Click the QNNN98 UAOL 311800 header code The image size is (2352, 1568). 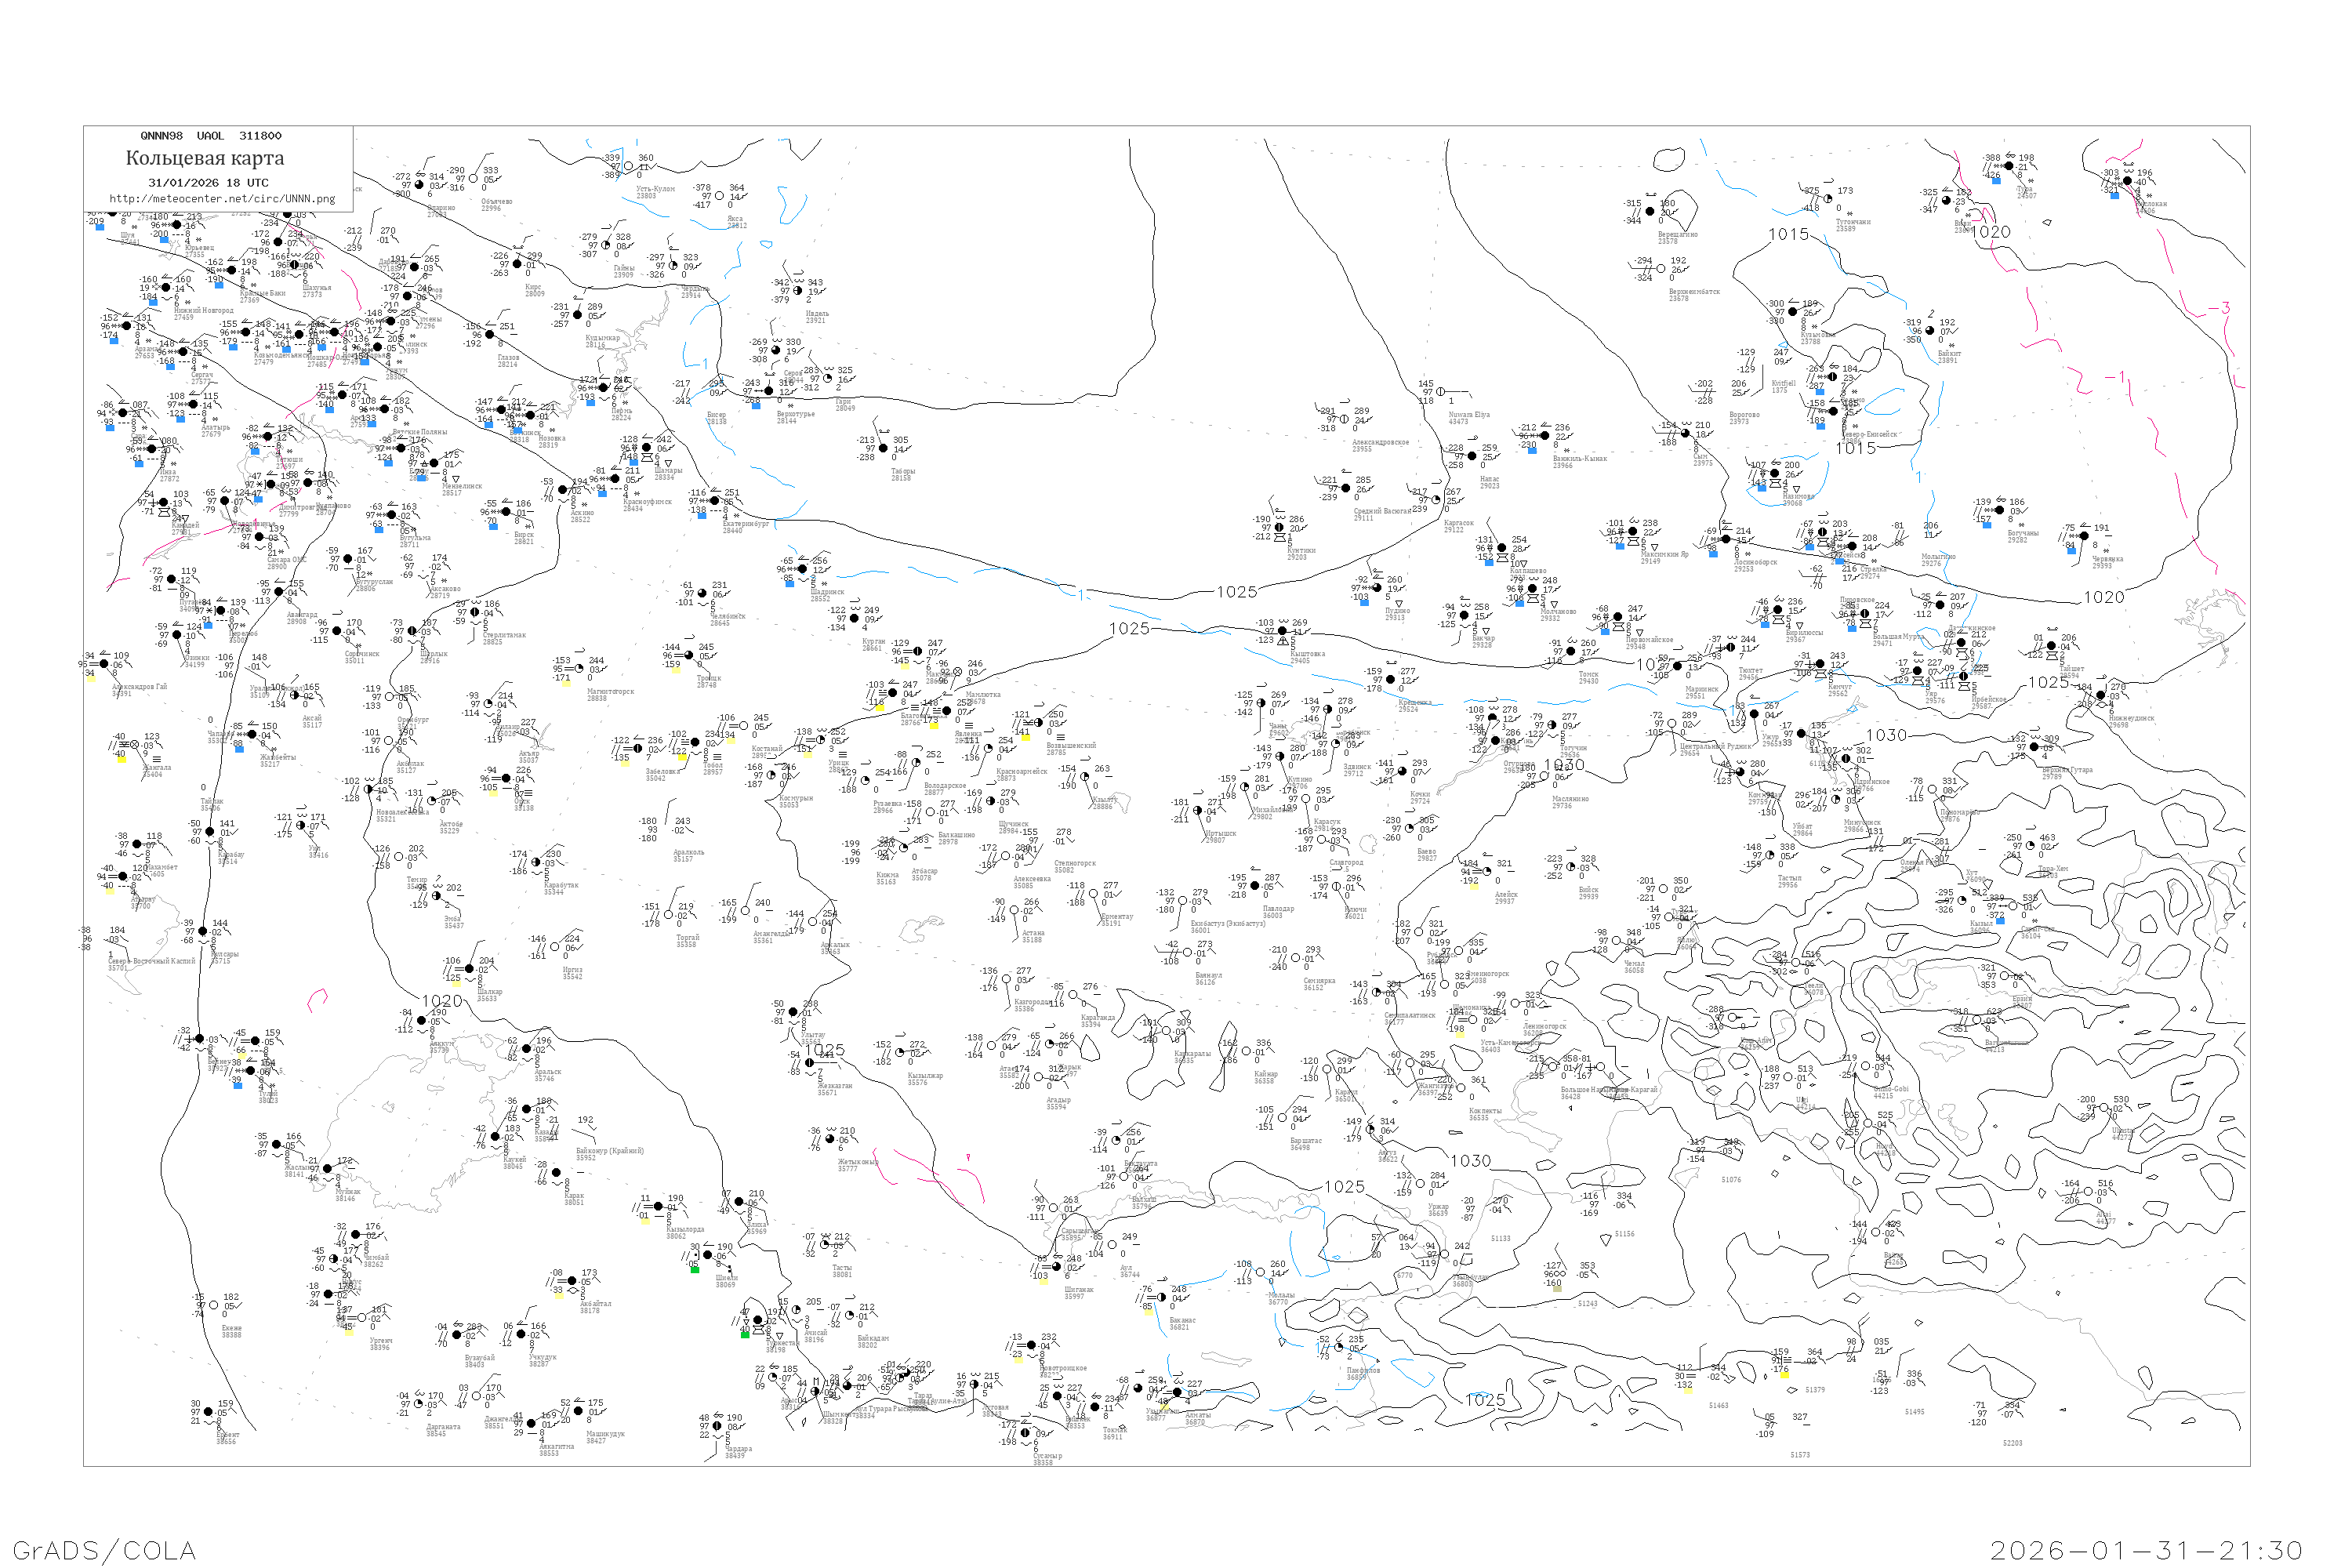pos(211,136)
